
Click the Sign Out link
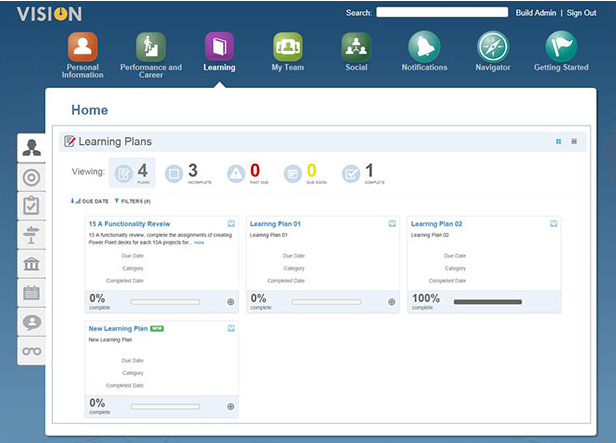tap(581, 13)
